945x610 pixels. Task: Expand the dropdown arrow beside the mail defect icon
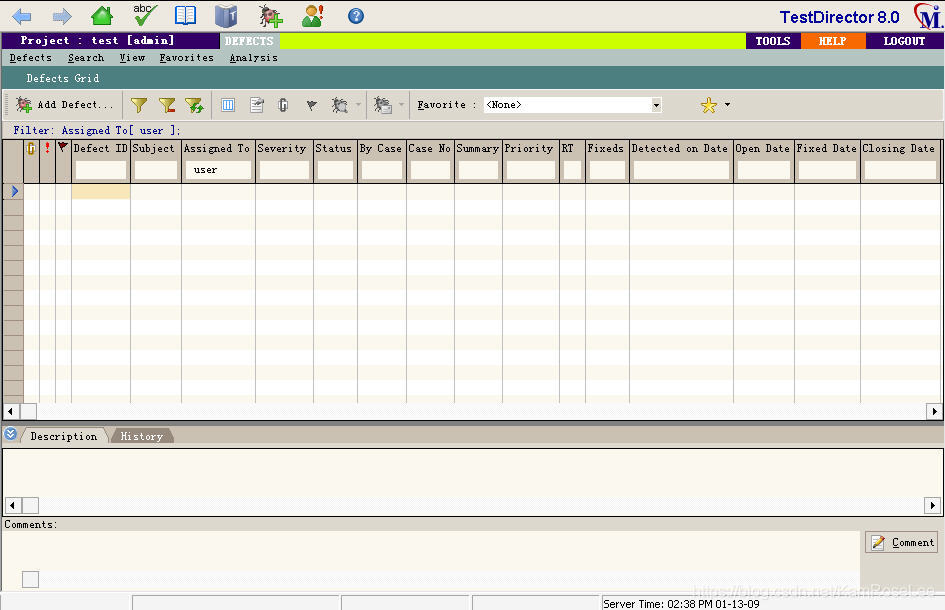pos(401,105)
